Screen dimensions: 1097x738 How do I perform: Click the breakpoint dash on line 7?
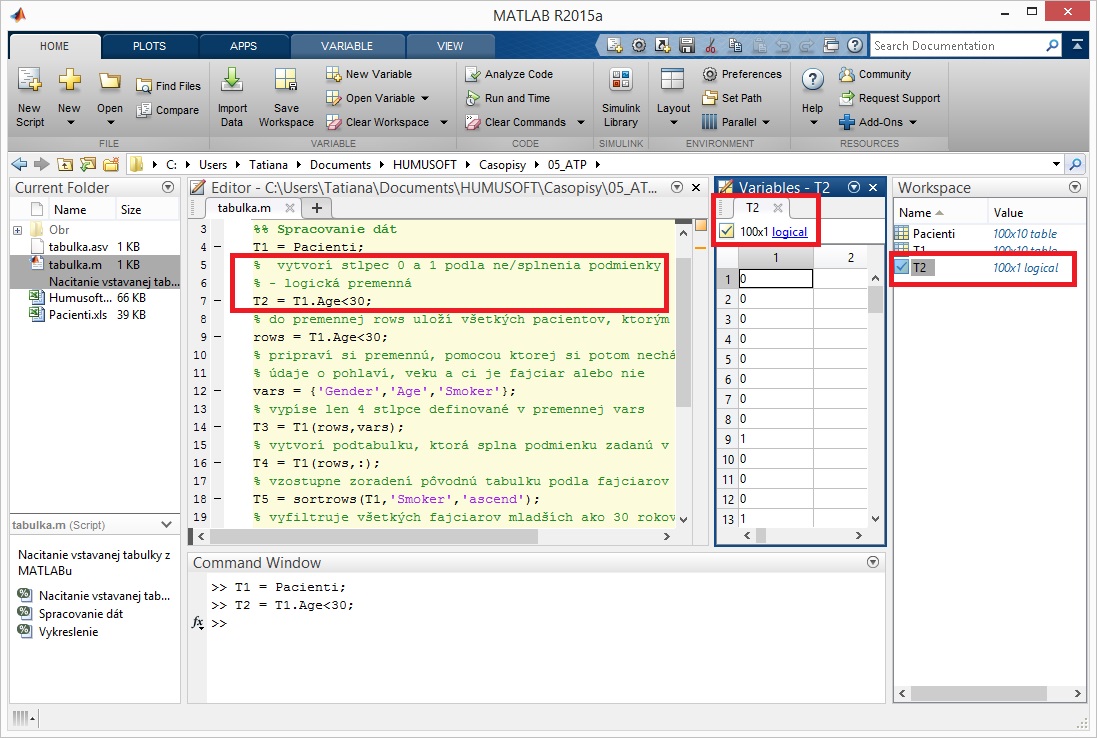[x=218, y=301]
